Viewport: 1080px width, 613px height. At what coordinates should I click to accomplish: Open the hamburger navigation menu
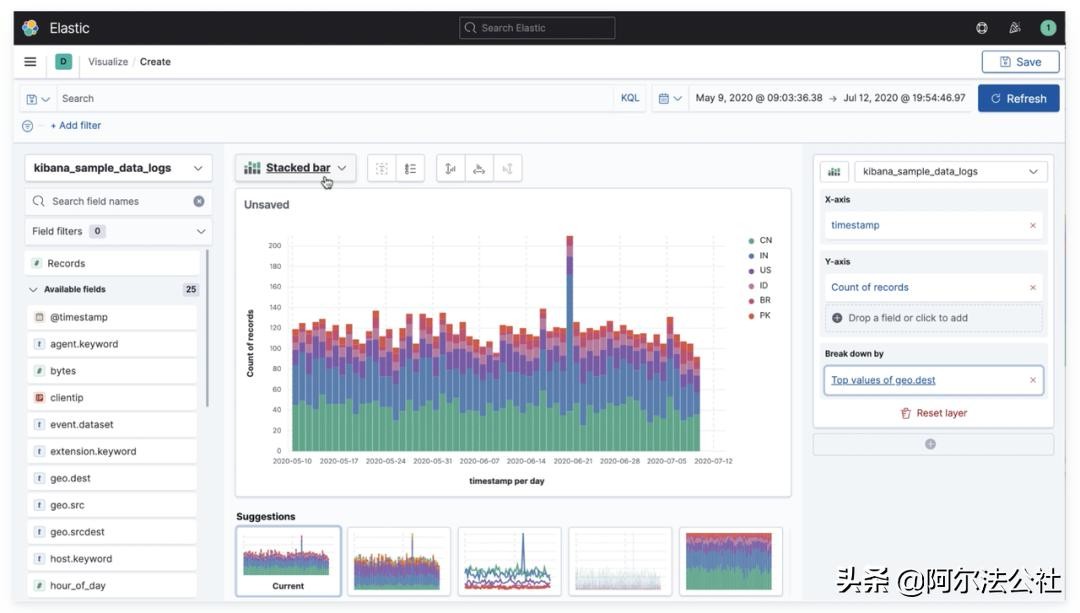pos(30,62)
